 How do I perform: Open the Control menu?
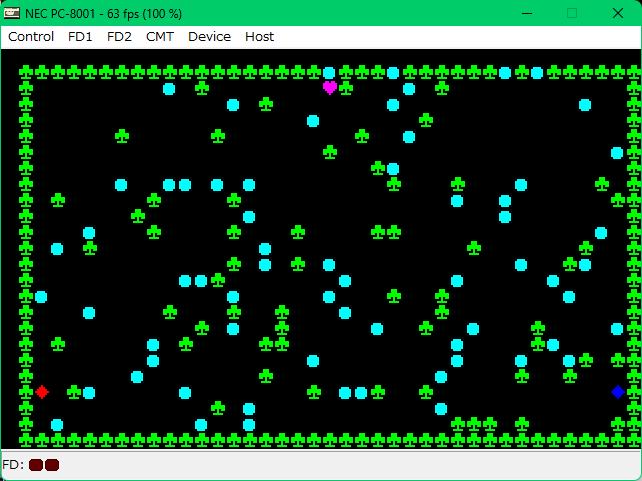coord(31,37)
